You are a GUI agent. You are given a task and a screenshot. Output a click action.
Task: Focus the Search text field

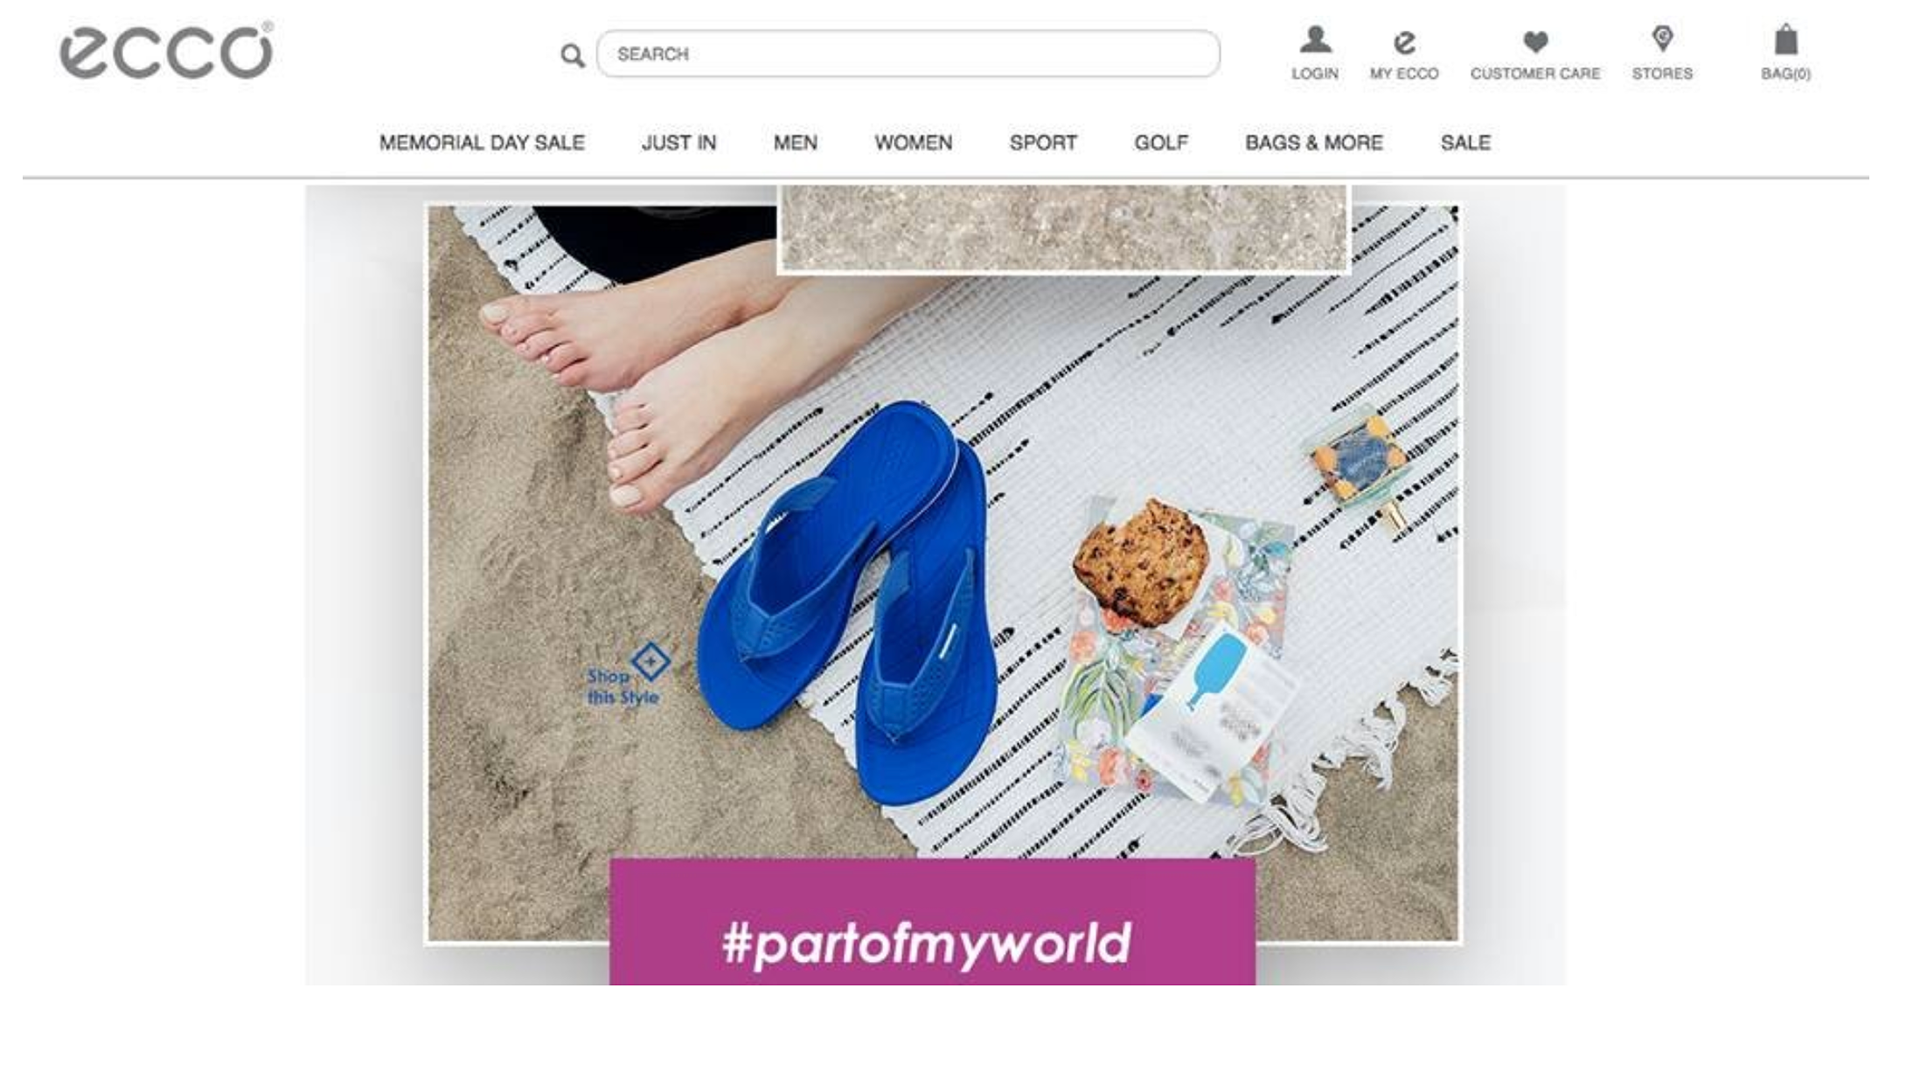coord(908,54)
